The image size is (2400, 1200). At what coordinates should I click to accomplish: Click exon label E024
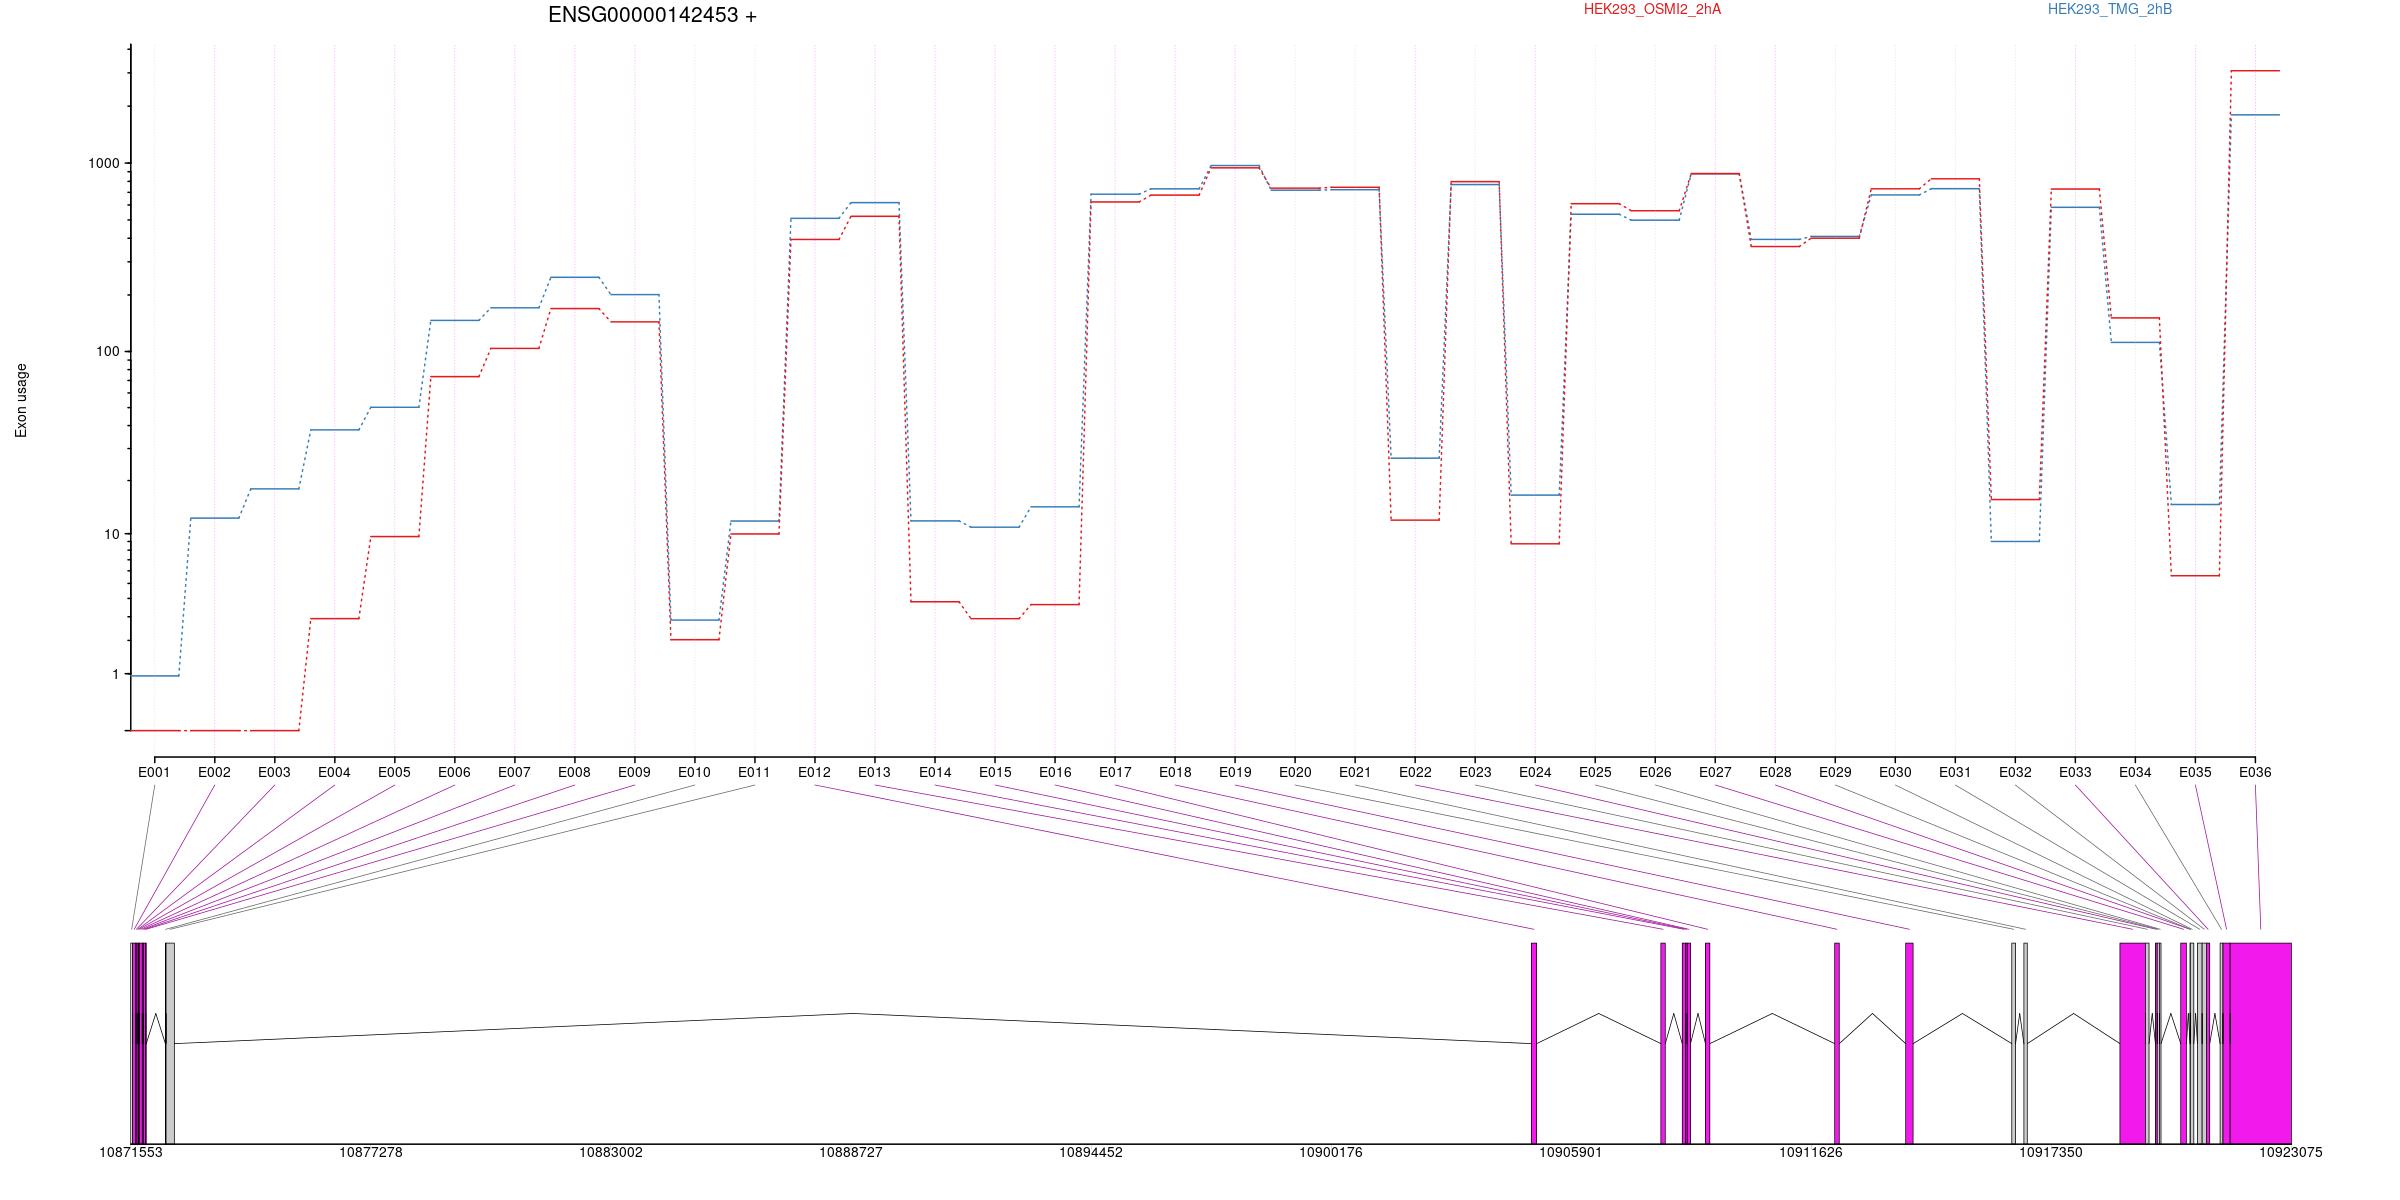(x=1535, y=773)
